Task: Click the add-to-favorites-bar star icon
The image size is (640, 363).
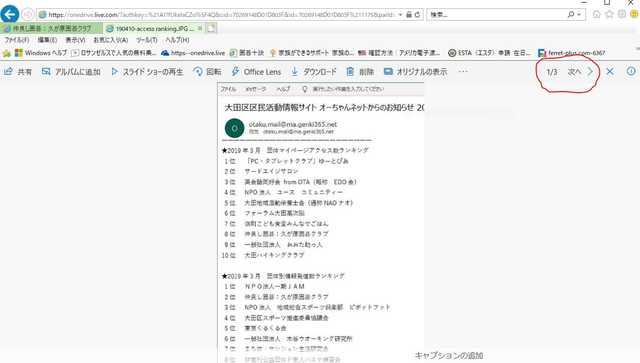Action: 7,53
